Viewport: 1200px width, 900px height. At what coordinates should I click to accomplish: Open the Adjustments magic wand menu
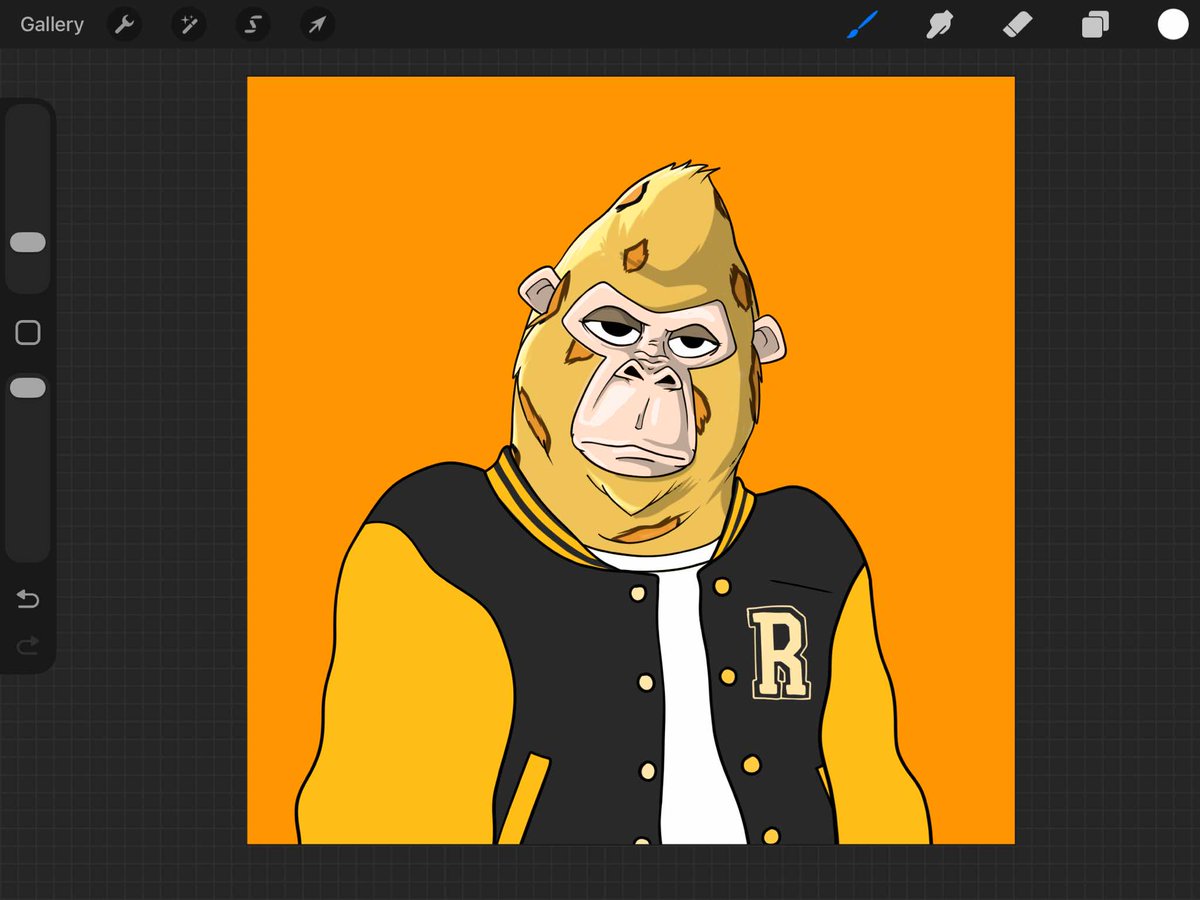click(188, 25)
